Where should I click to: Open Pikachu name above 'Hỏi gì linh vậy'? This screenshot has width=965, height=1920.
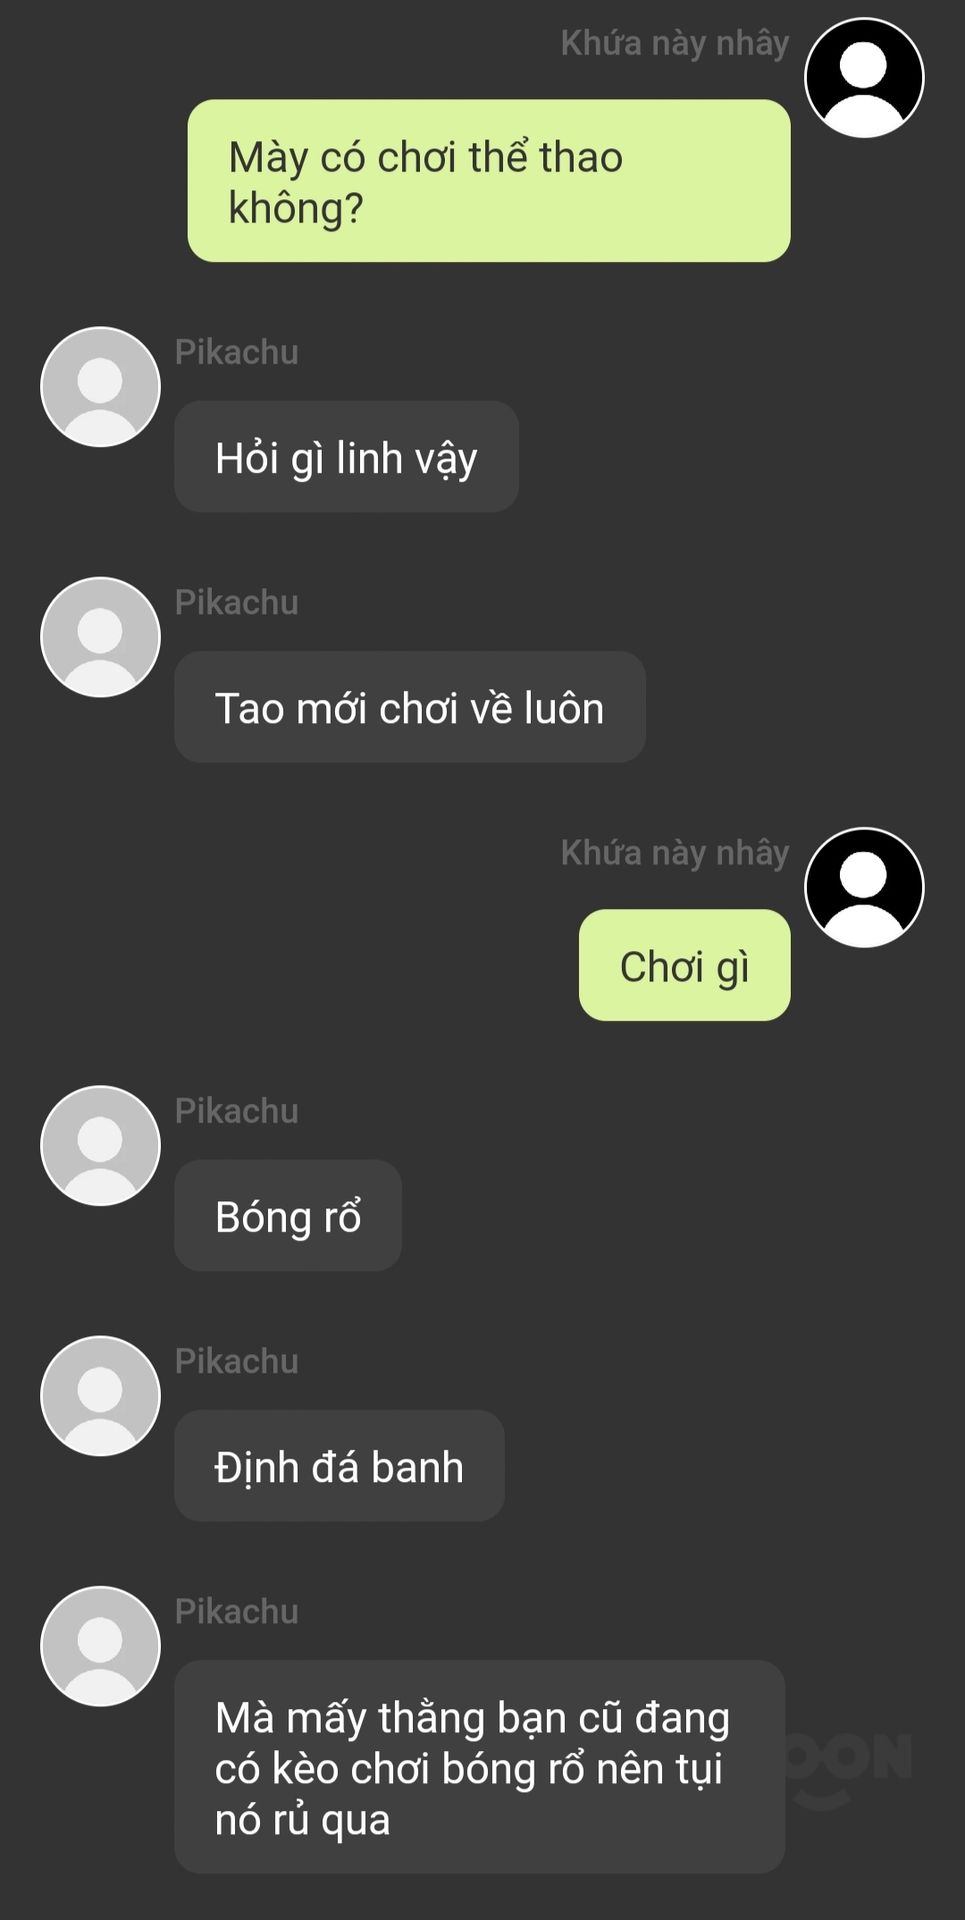[x=237, y=352]
